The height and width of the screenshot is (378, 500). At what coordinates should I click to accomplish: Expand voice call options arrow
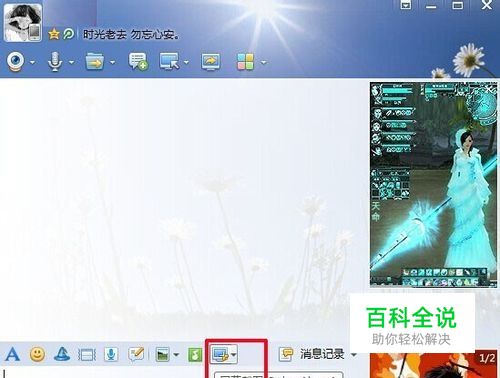(x=71, y=62)
